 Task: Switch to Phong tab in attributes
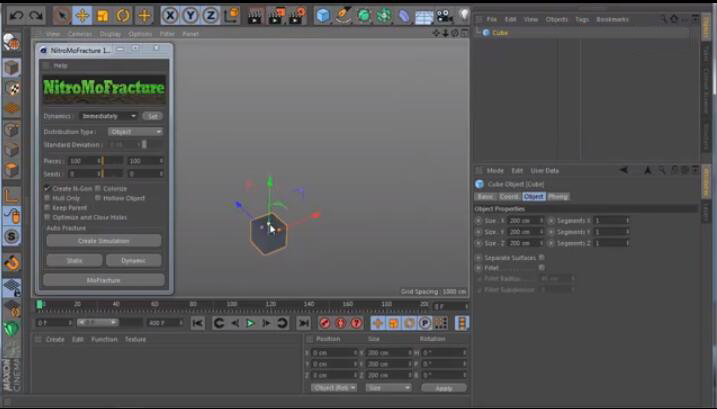click(x=558, y=196)
